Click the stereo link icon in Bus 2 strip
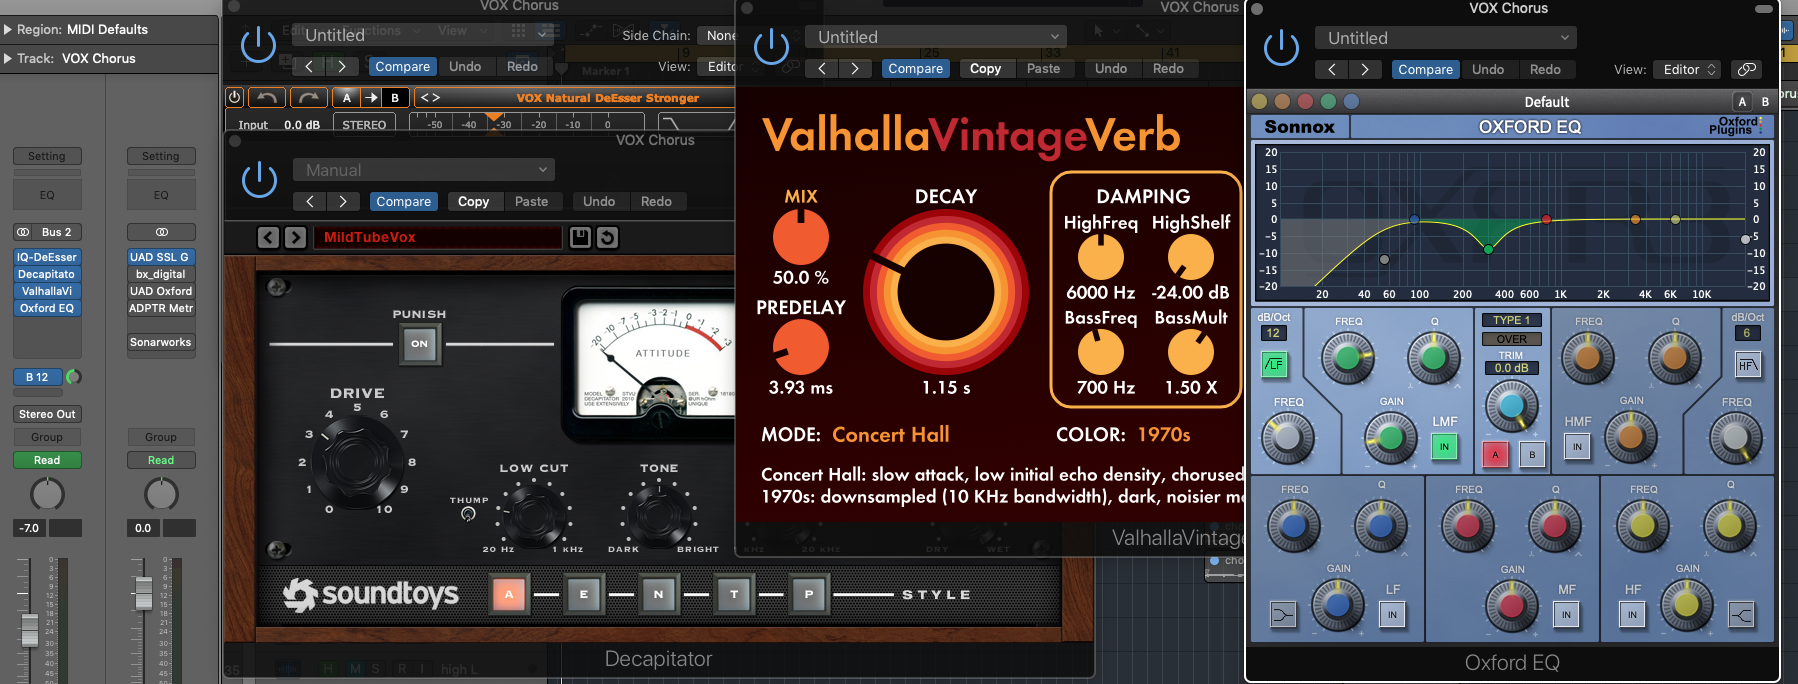Image resolution: width=1798 pixels, height=684 pixels. tap(23, 232)
